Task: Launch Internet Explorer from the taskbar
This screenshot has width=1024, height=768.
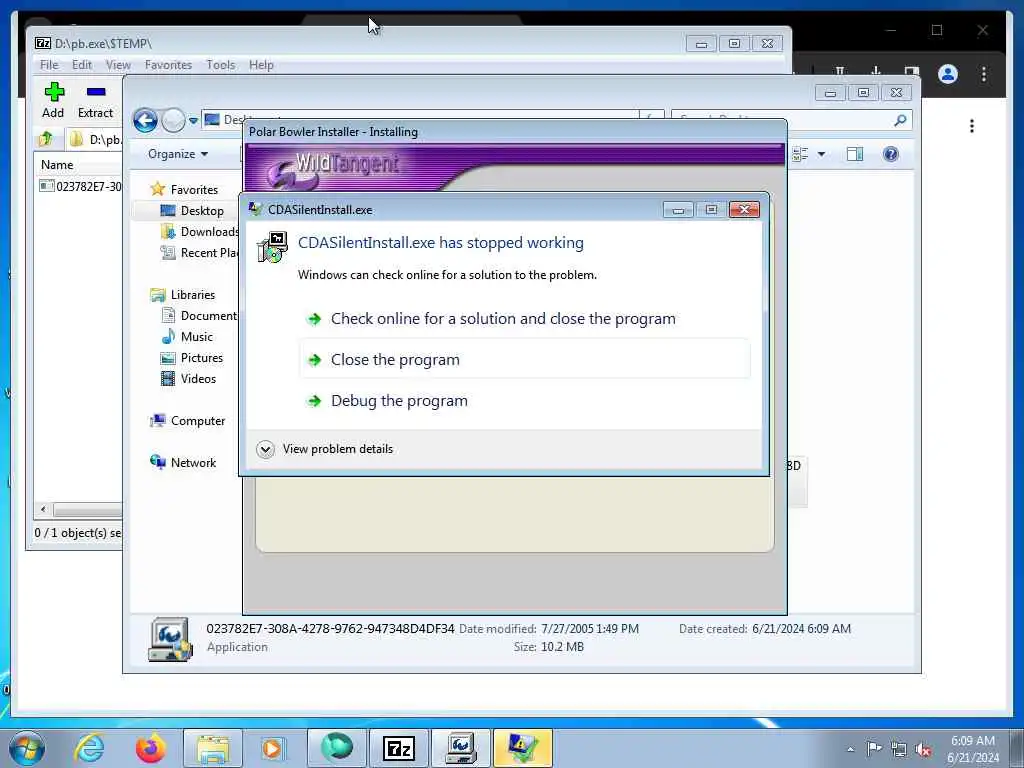Action: (89, 748)
